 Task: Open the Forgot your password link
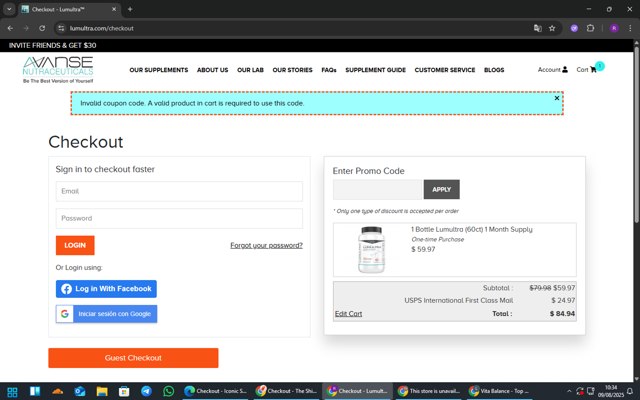pyautogui.click(x=267, y=245)
